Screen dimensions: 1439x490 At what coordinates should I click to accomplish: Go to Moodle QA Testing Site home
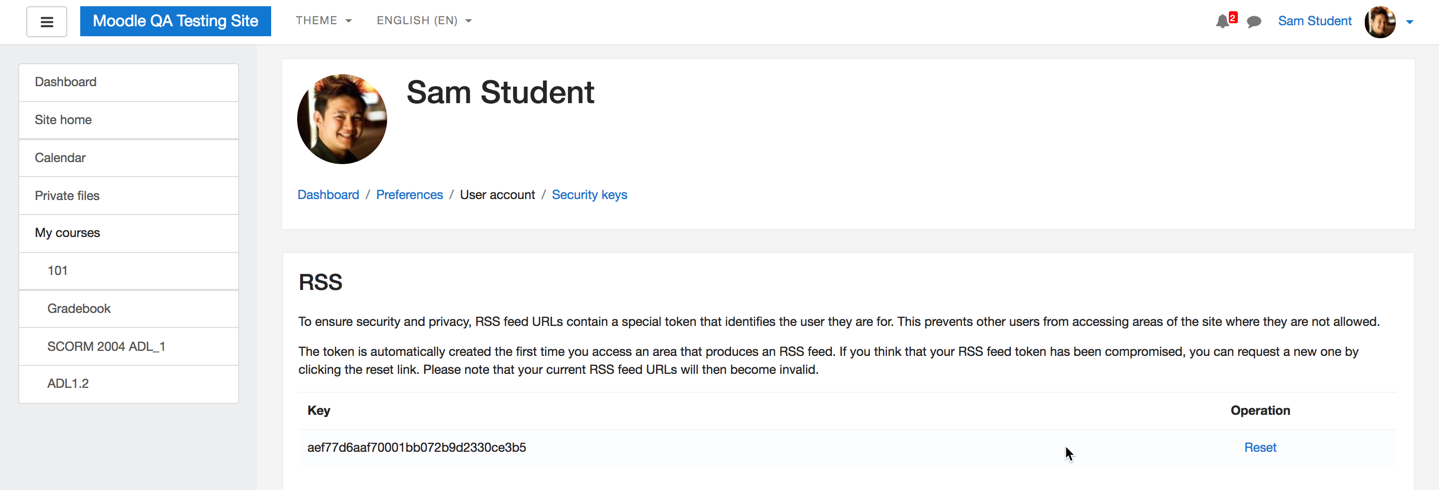point(175,21)
